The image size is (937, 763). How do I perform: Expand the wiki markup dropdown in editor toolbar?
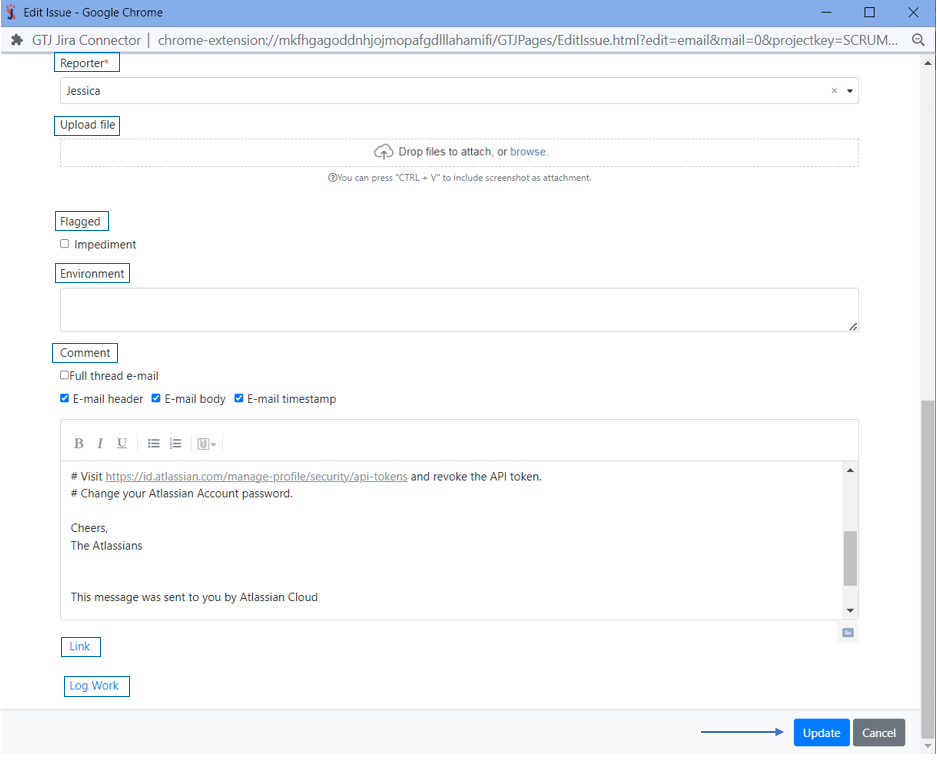pyautogui.click(x=207, y=444)
